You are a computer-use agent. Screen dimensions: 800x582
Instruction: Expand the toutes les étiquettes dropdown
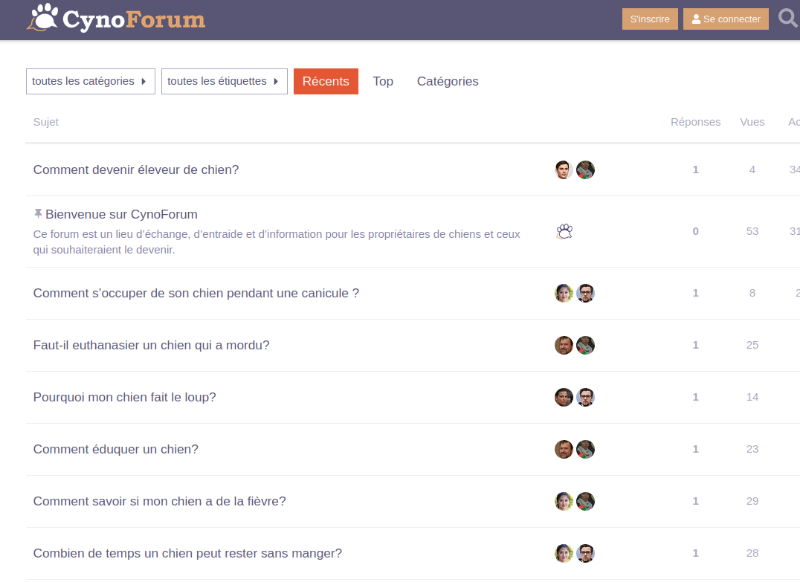[x=224, y=81]
